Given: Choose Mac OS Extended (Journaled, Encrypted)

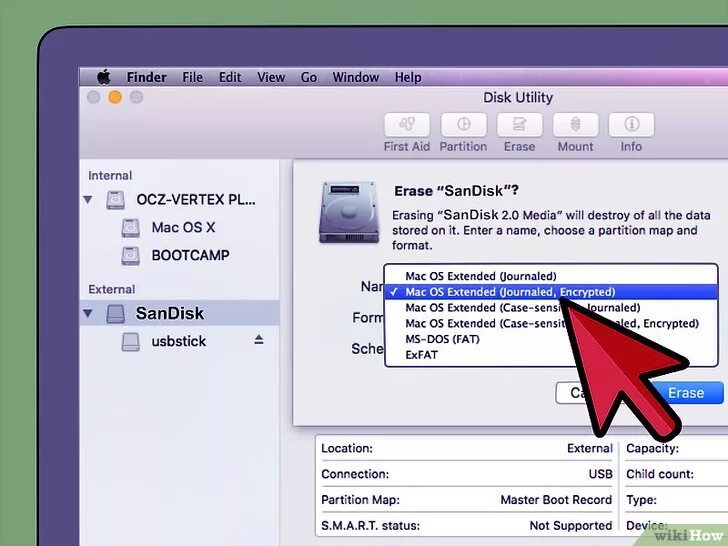Looking at the screenshot, I should tap(551, 292).
